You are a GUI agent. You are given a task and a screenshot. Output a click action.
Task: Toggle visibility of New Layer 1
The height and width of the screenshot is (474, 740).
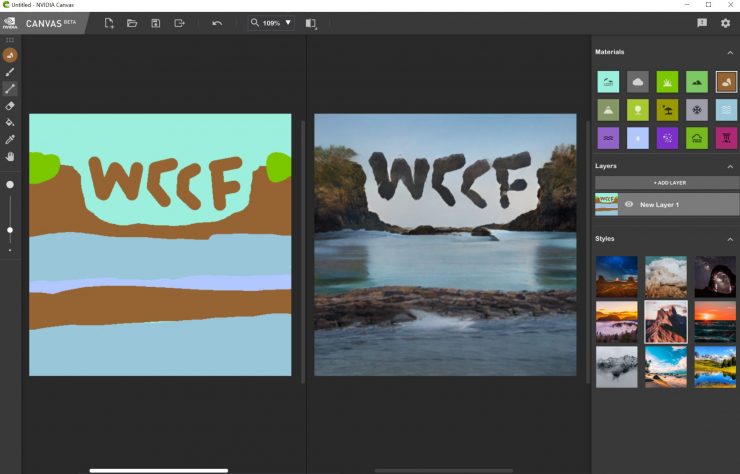[x=629, y=204]
